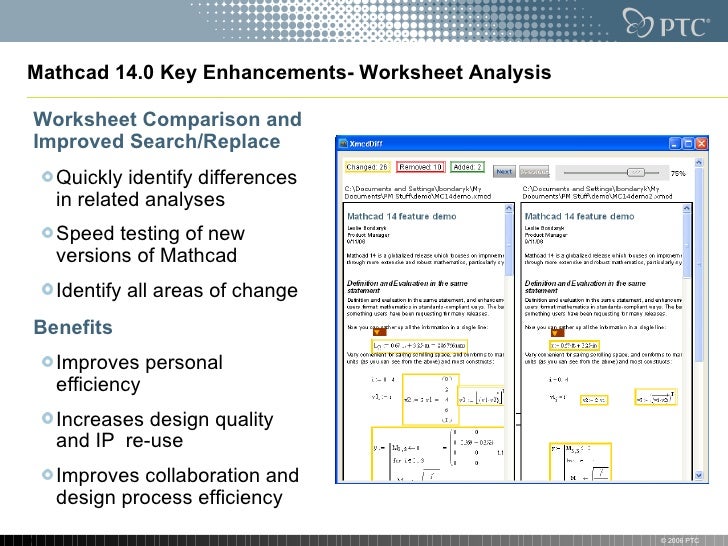Click the yellow 'Changed: 26' counter
This screenshot has width=728, height=546.
pyautogui.click(x=367, y=167)
